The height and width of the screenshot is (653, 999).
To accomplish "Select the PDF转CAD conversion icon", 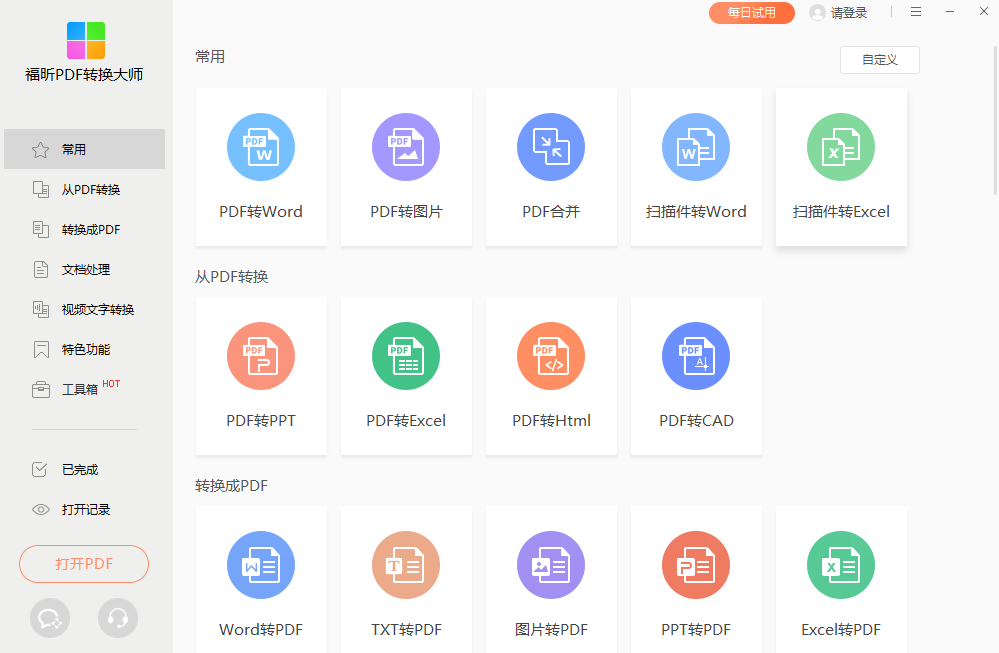I will 696,355.
